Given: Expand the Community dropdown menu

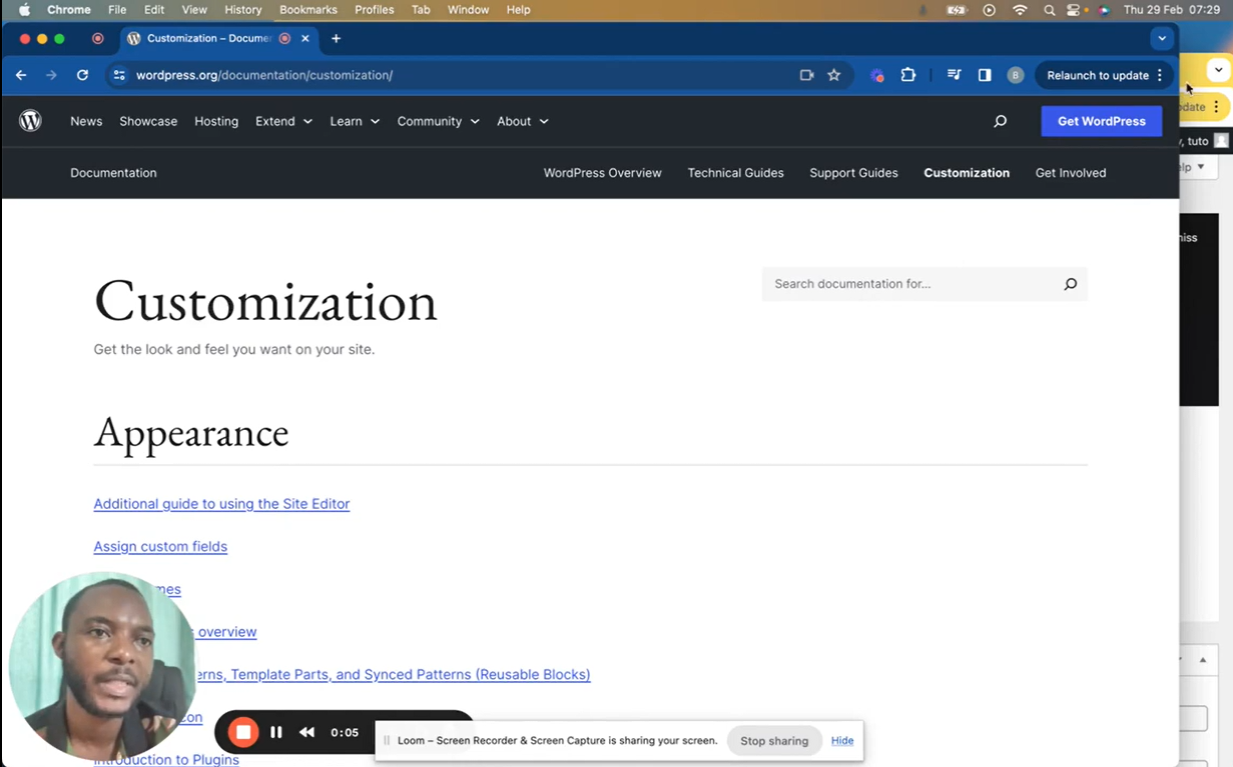Looking at the screenshot, I should click(x=438, y=121).
